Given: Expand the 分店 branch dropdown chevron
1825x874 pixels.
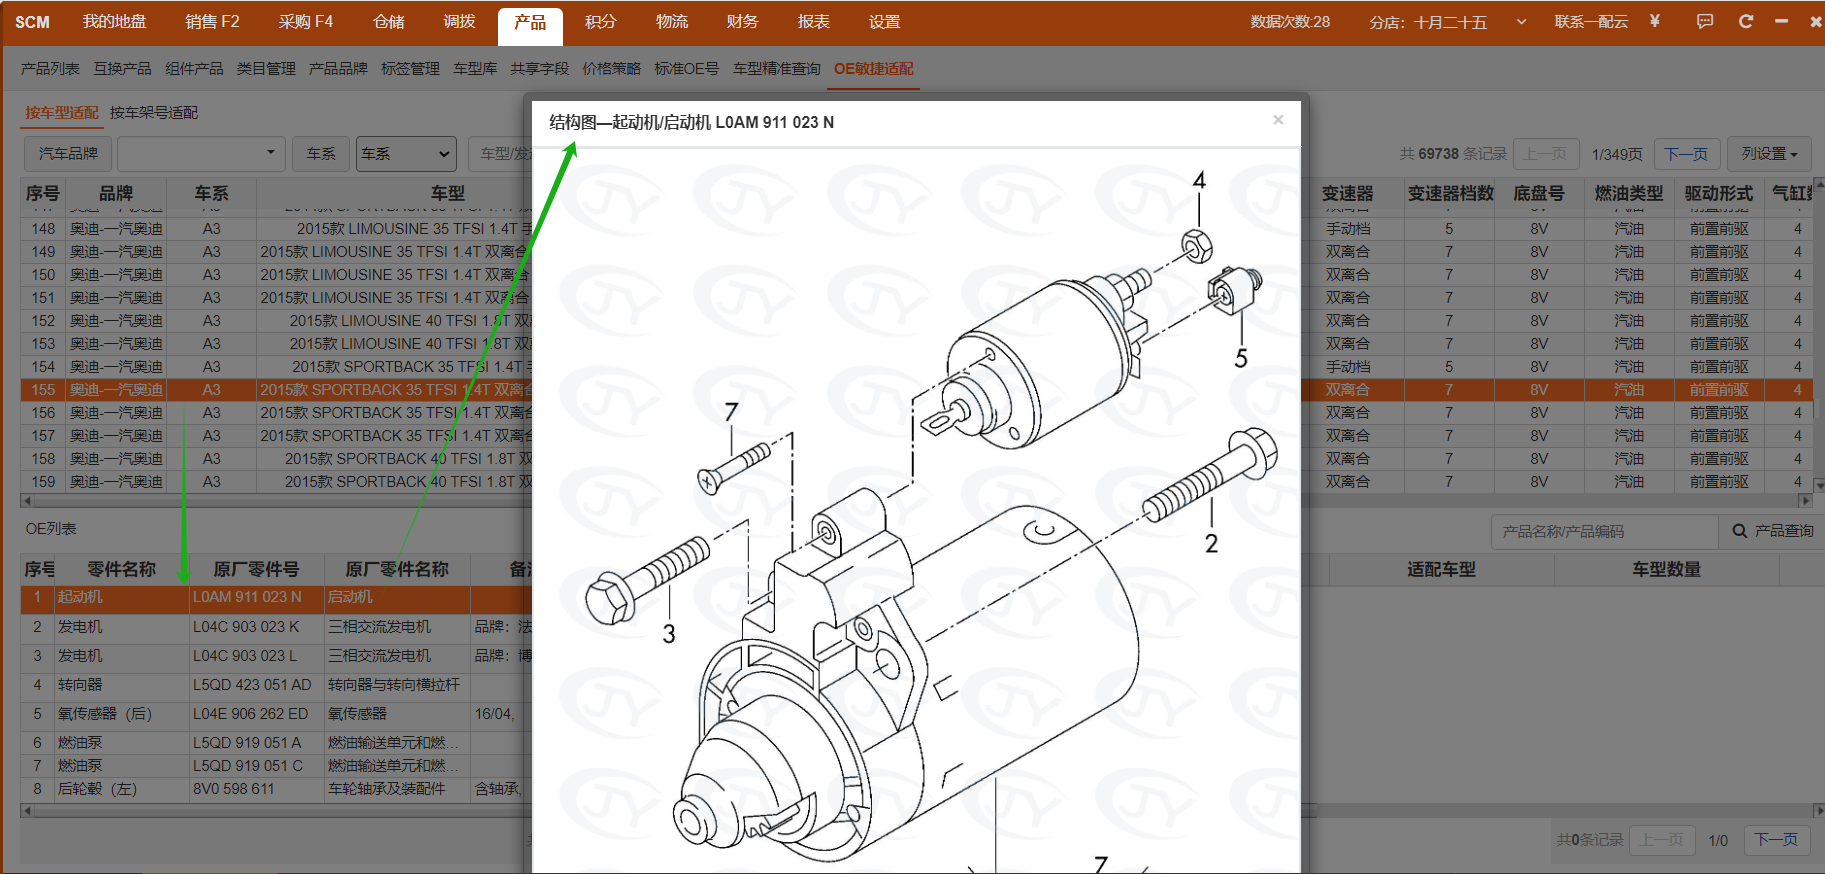Looking at the screenshot, I should [x=1521, y=22].
